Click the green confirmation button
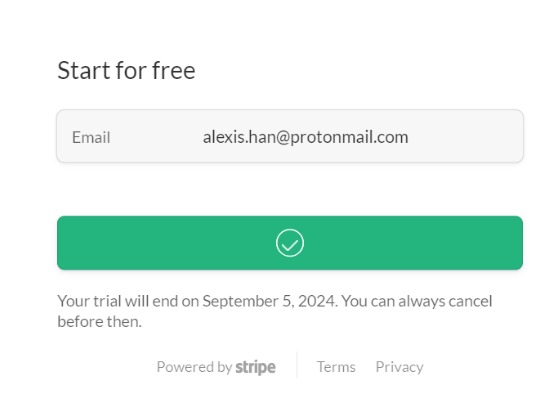 [x=290, y=243]
